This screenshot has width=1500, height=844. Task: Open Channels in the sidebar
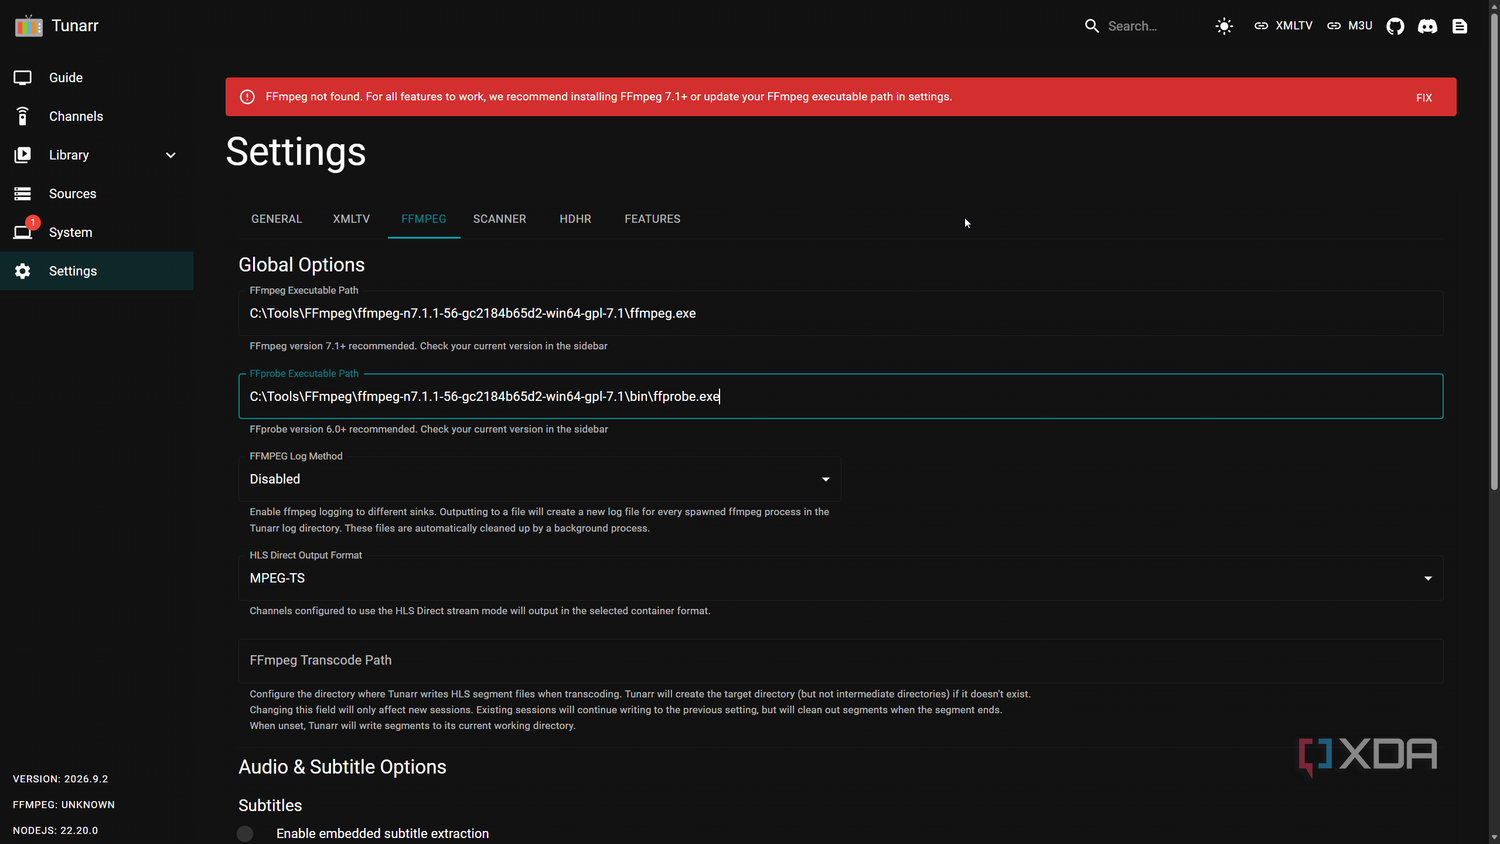click(x=97, y=117)
